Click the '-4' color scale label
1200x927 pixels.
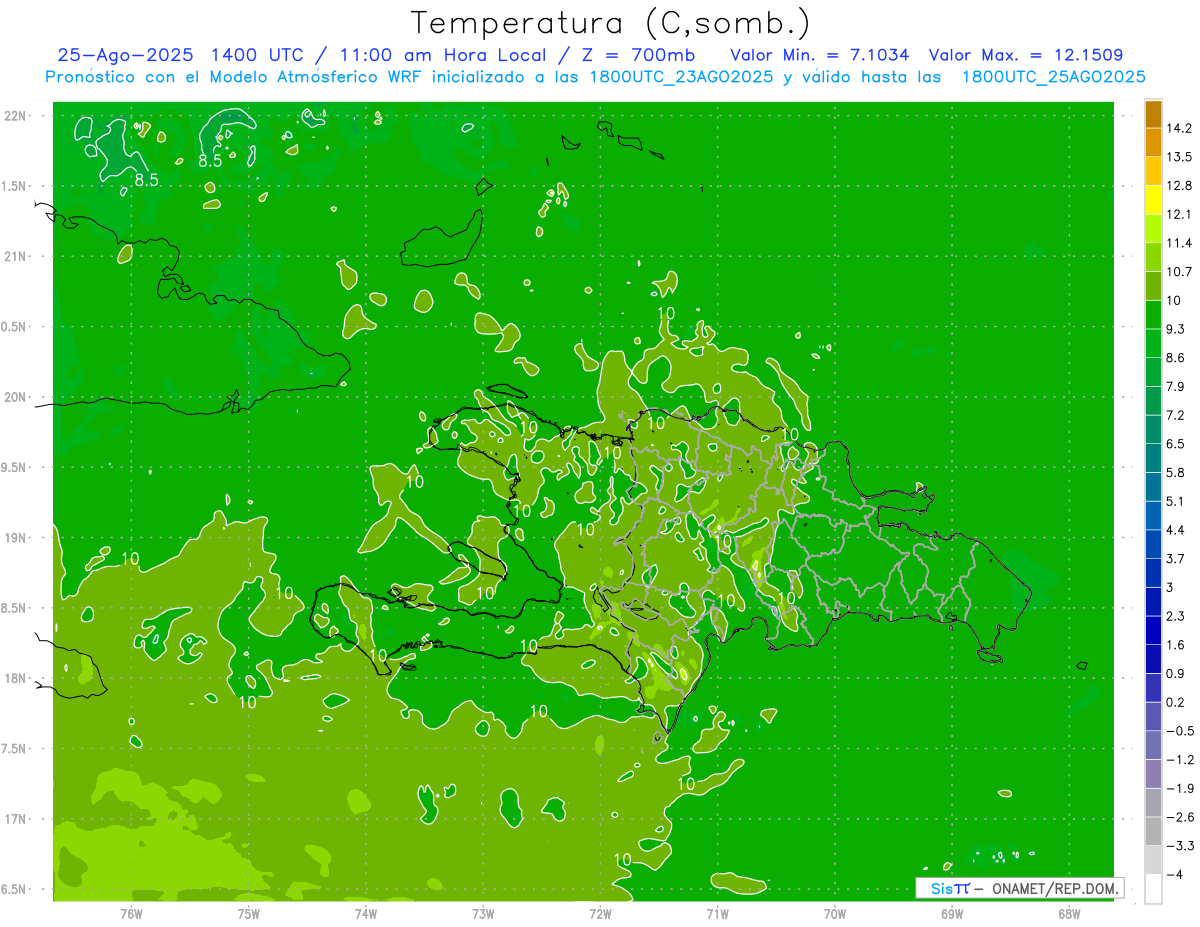point(1175,875)
